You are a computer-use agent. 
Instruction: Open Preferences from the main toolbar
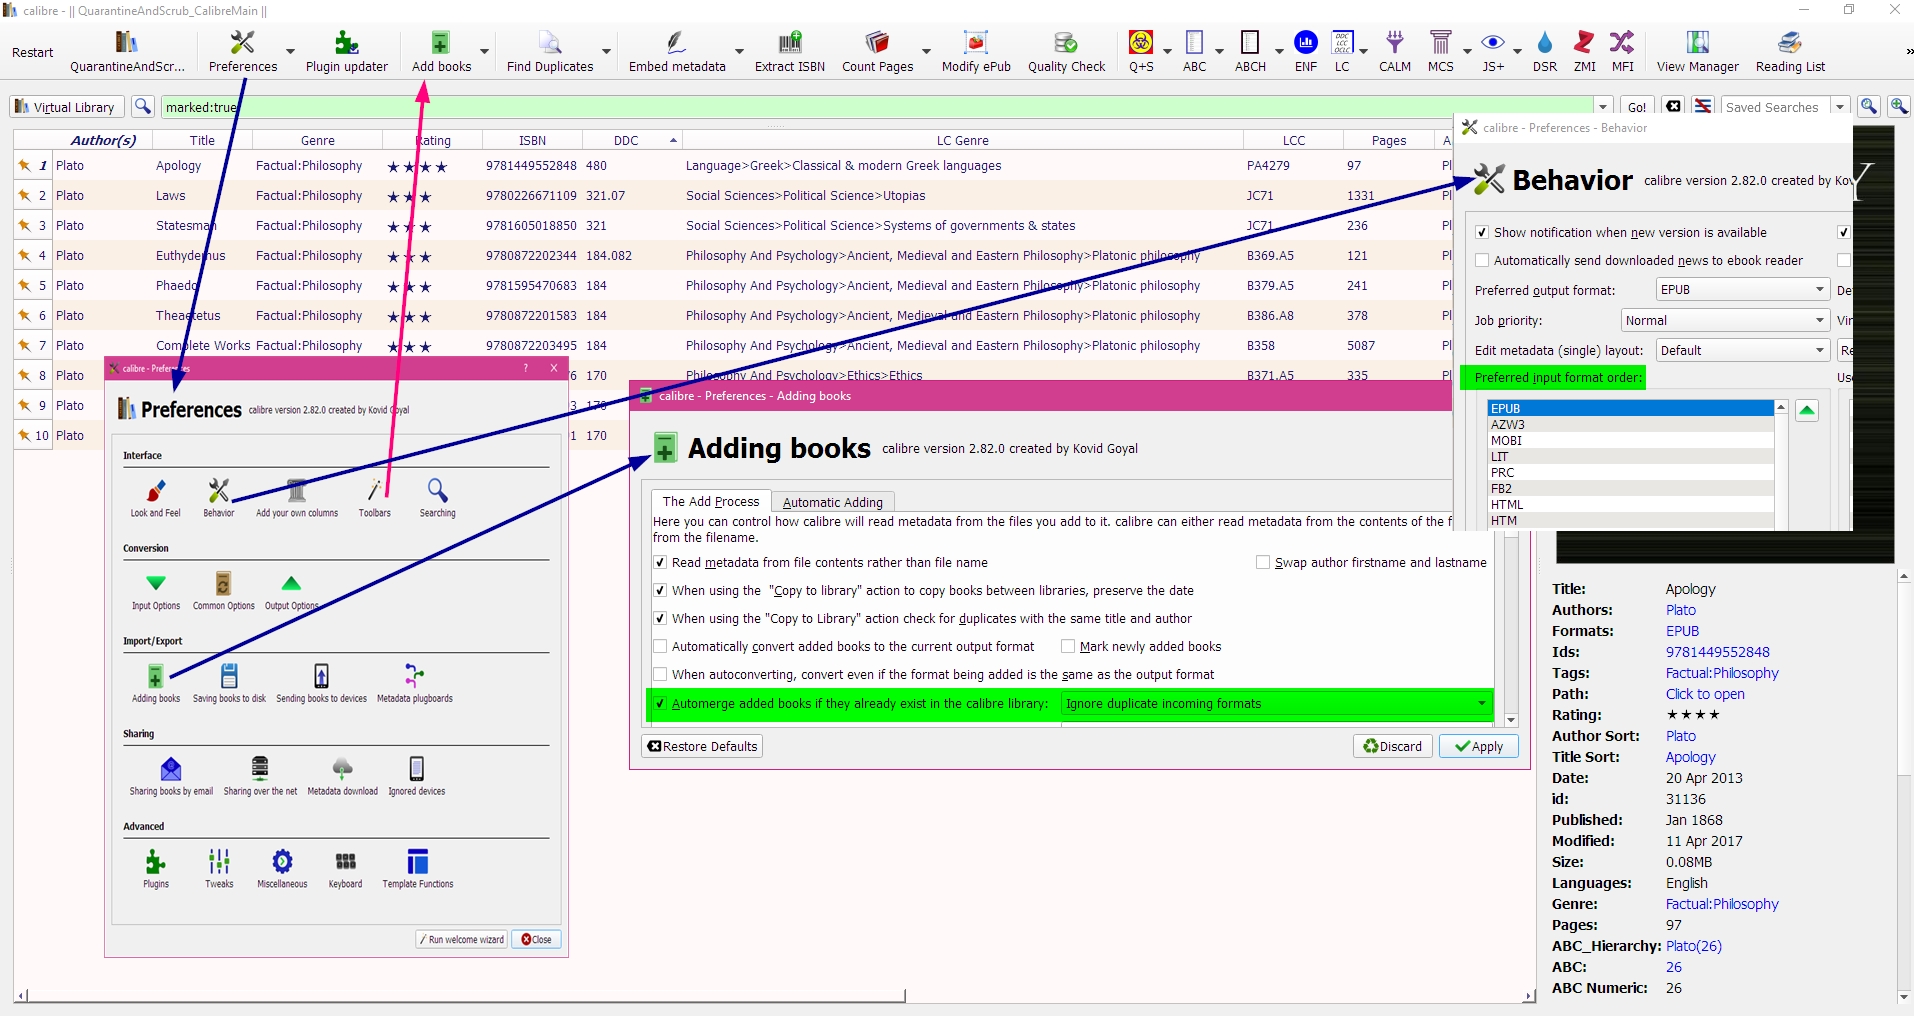(x=242, y=51)
